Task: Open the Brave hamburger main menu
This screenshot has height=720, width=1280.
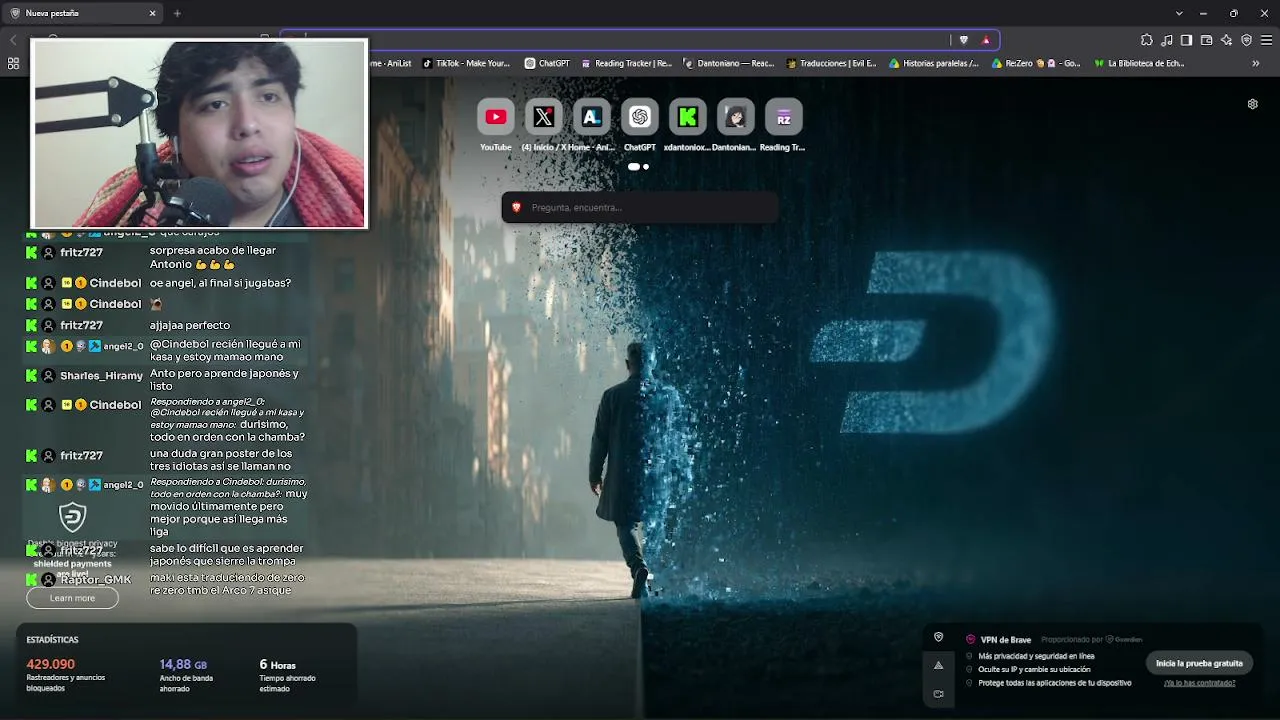Action: [x=1266, y=40]
